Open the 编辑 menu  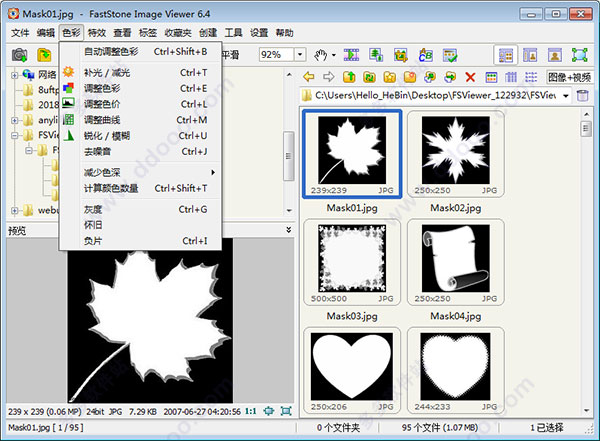46,33
